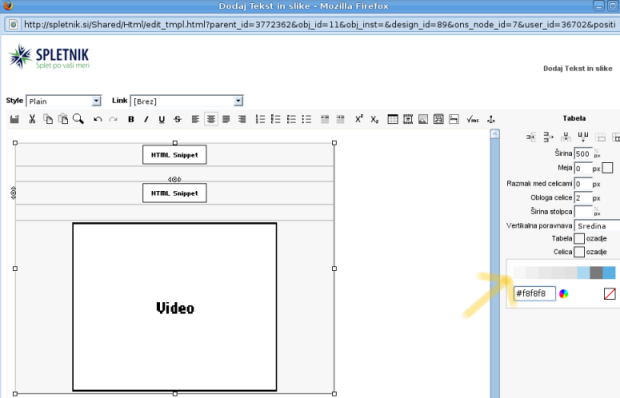Screen dimensions: 620x398
Task: Insert a numbered list
Action: [260, 119]
